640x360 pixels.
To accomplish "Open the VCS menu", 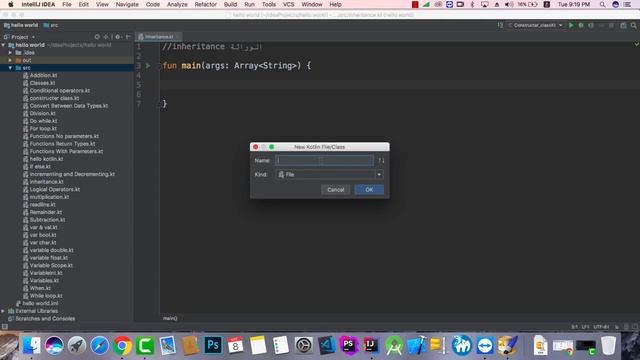I will pos(289,4).
